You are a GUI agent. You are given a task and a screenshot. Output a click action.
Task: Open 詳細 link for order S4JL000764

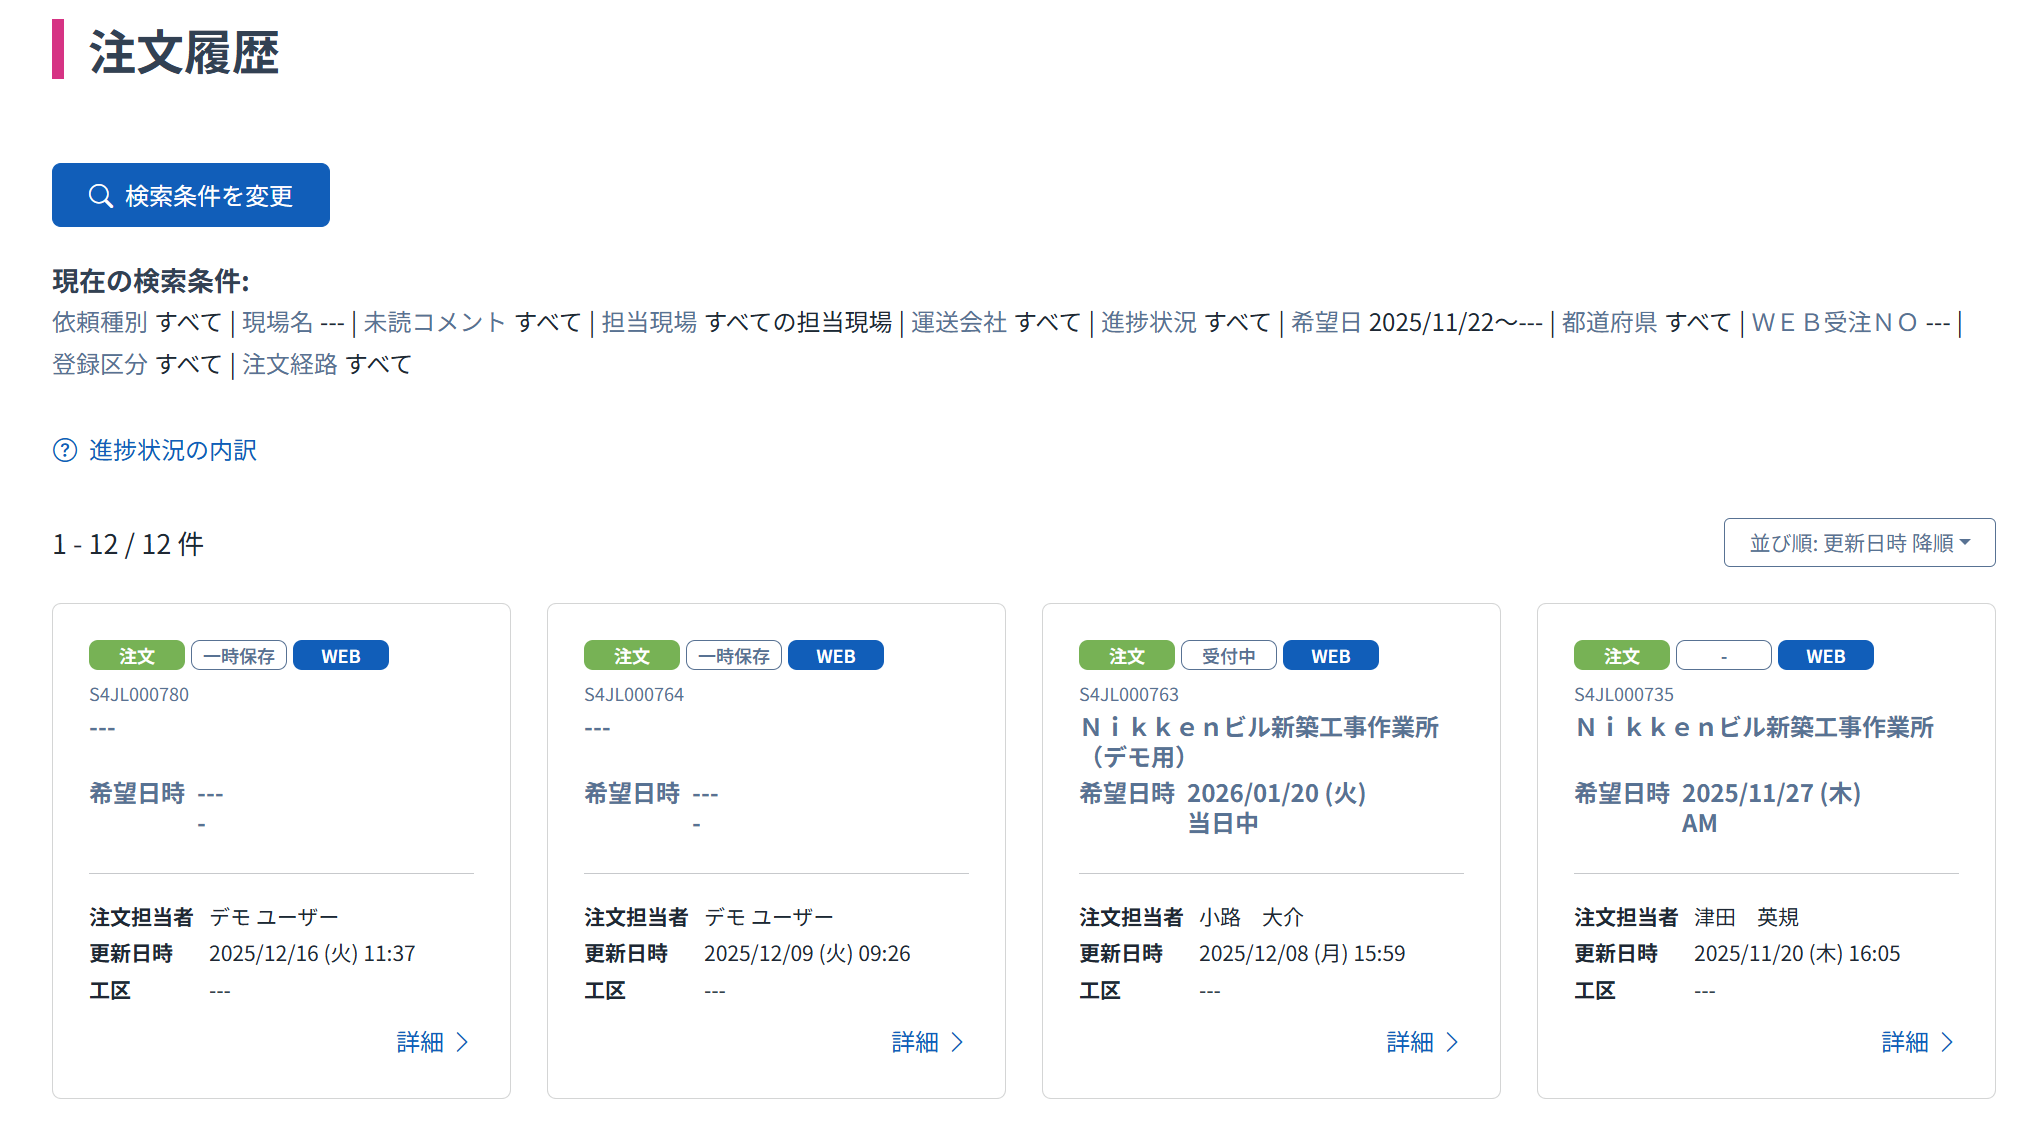tap(915, 1042)
